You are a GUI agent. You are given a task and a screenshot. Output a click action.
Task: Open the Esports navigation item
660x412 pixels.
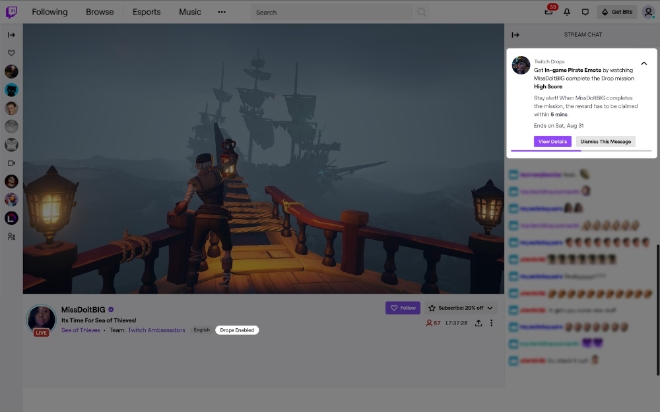tap(146, 12)
